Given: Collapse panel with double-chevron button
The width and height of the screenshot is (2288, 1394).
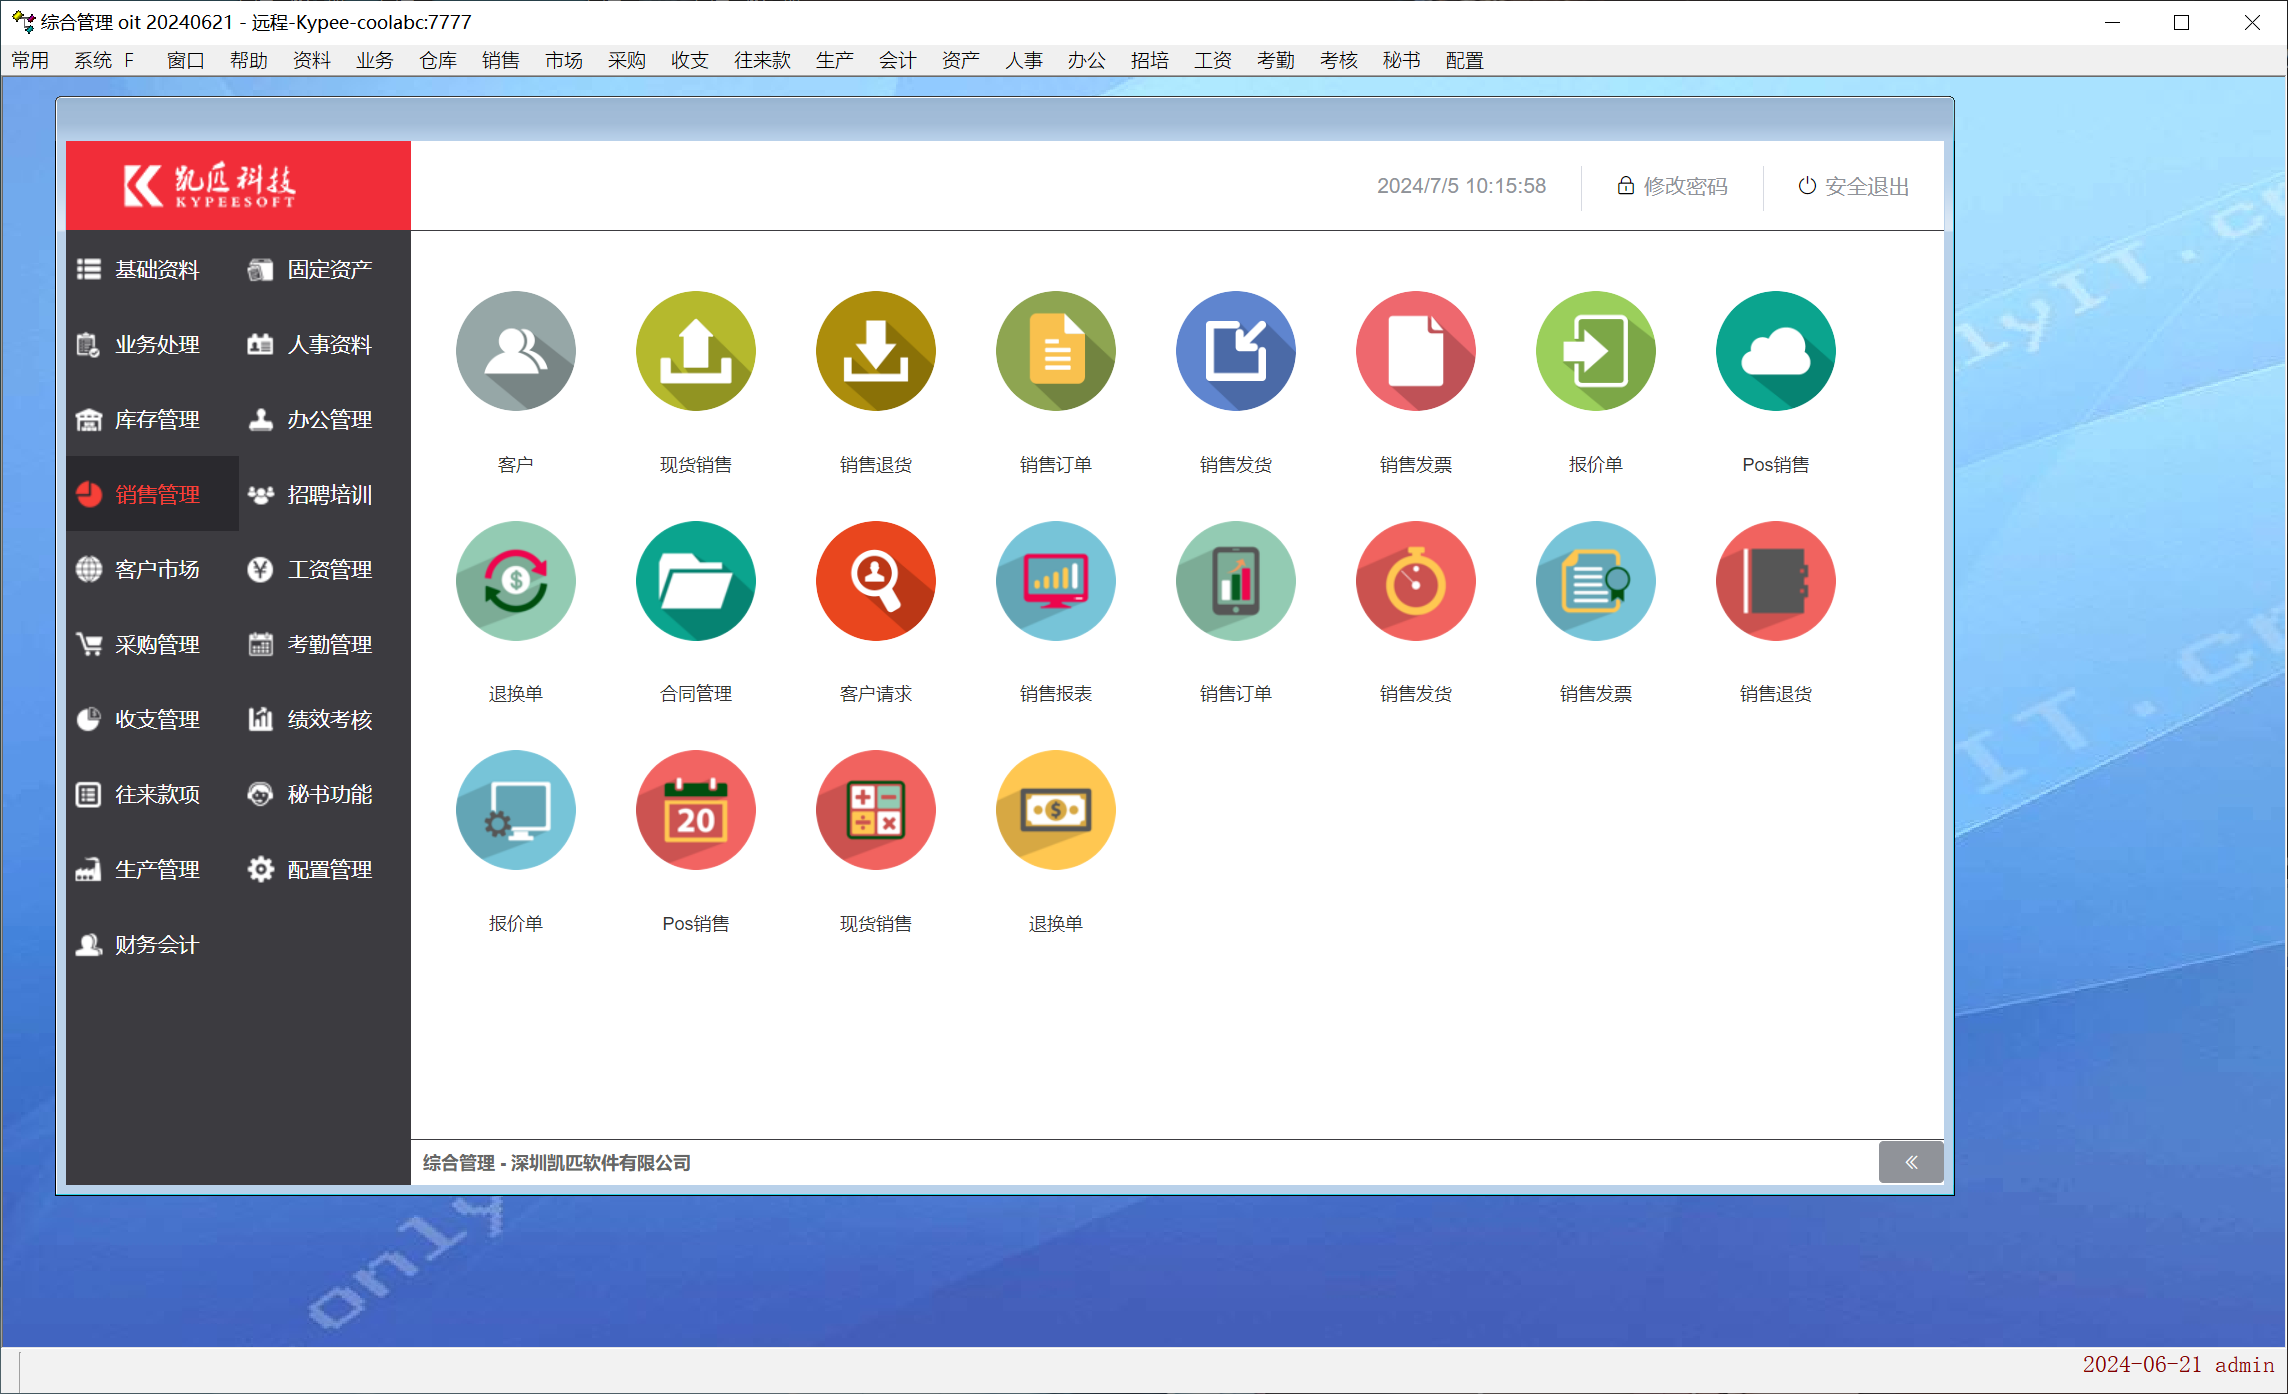Looking at the screenshot, I should (1910, 1162).
